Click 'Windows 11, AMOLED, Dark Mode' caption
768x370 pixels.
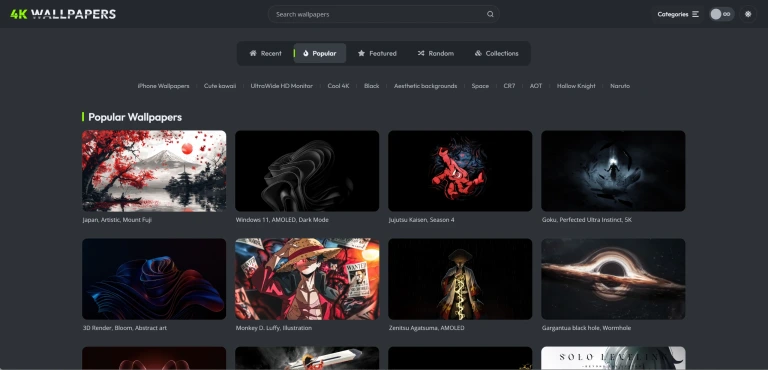click(x=282, y=220)
